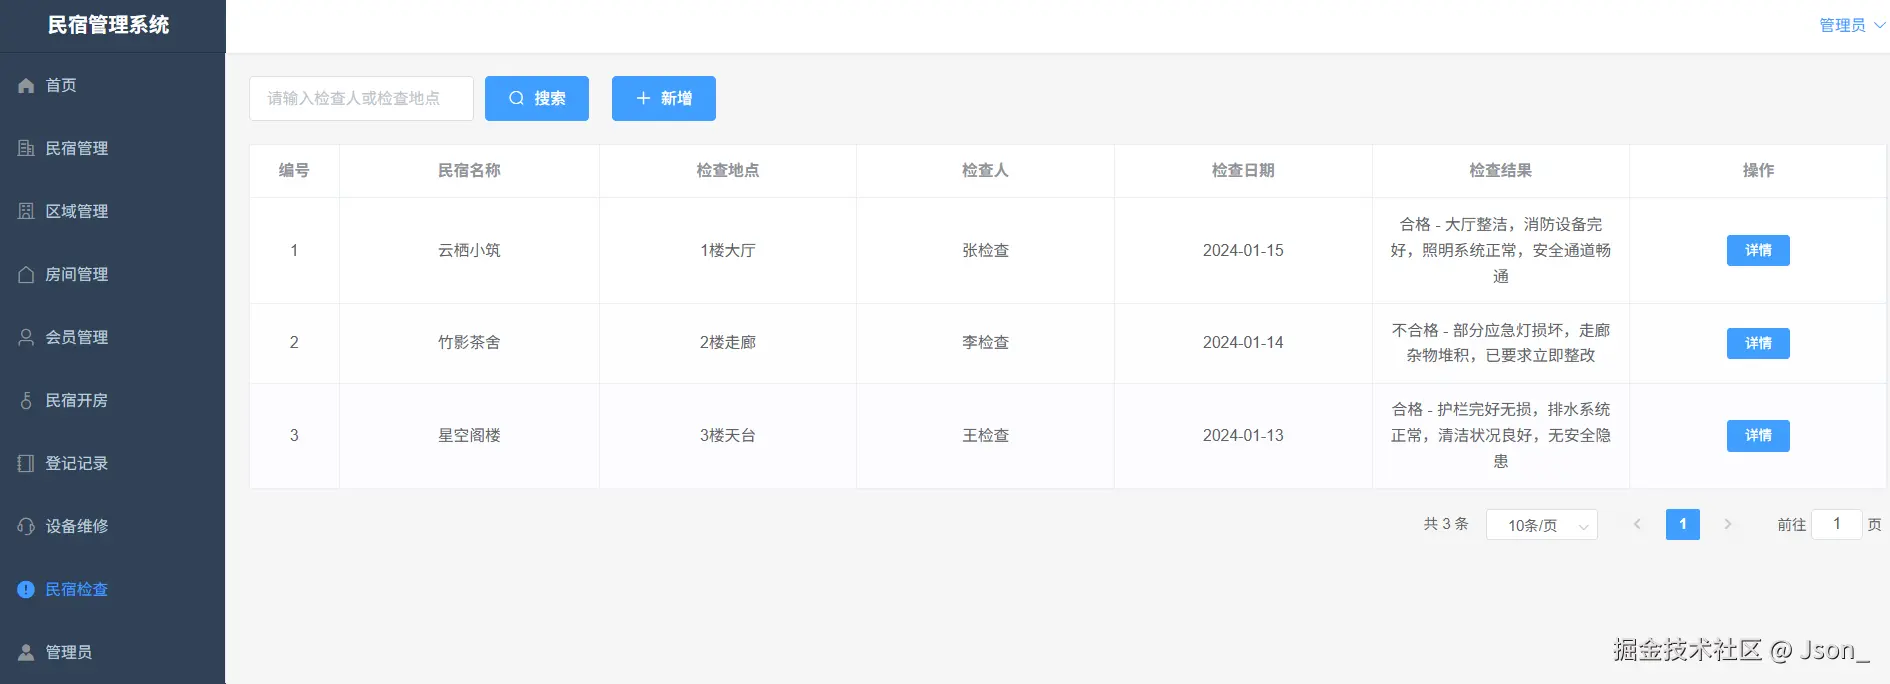1890x684 pixels.
Task: Click the house icon beside 房间管理
Action: pyautogui.click(x=26, y=274)
